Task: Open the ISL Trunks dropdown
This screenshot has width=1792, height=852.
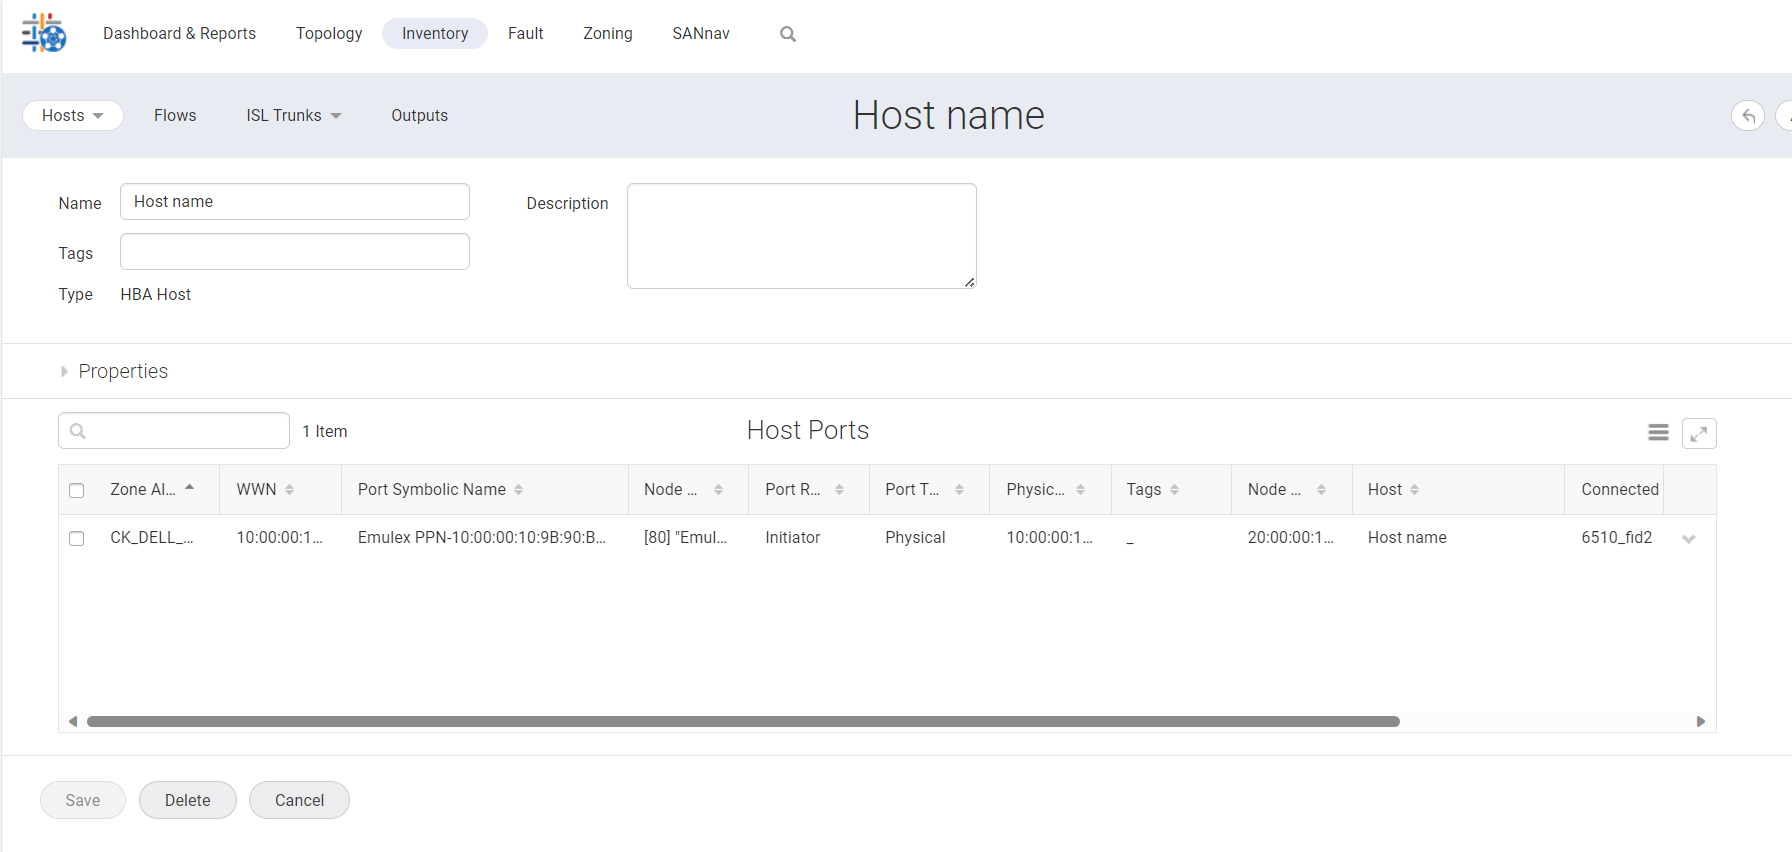Action: click(293, 116)
